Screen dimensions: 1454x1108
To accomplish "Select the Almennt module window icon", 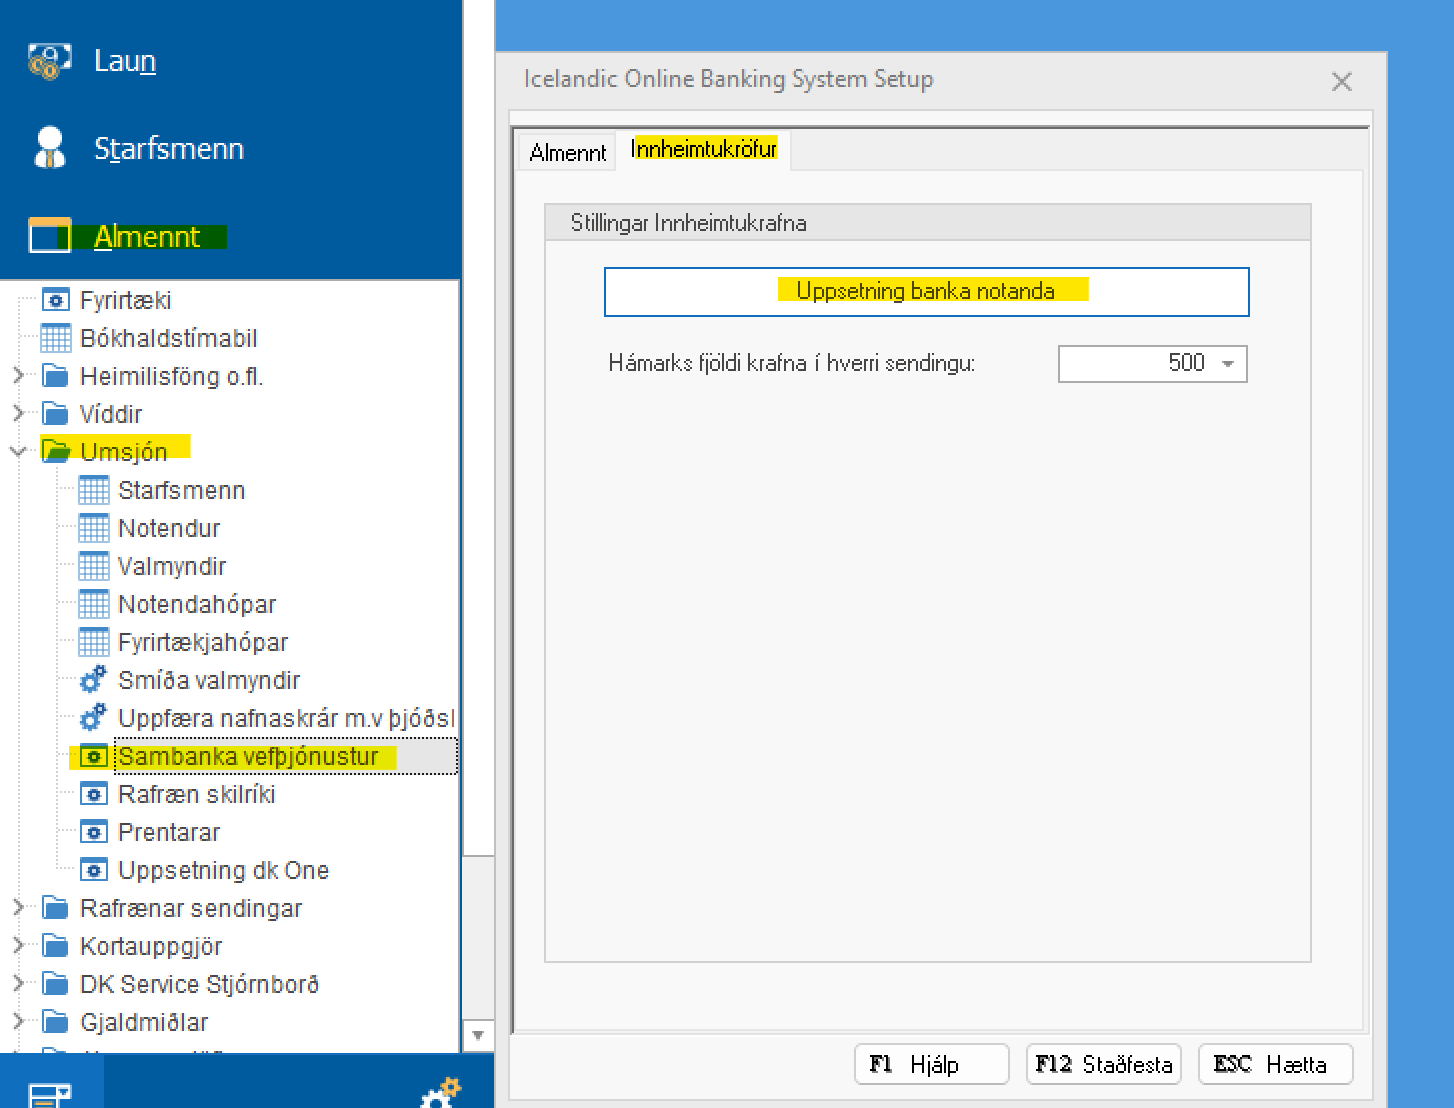I will (x=49, y=236).
